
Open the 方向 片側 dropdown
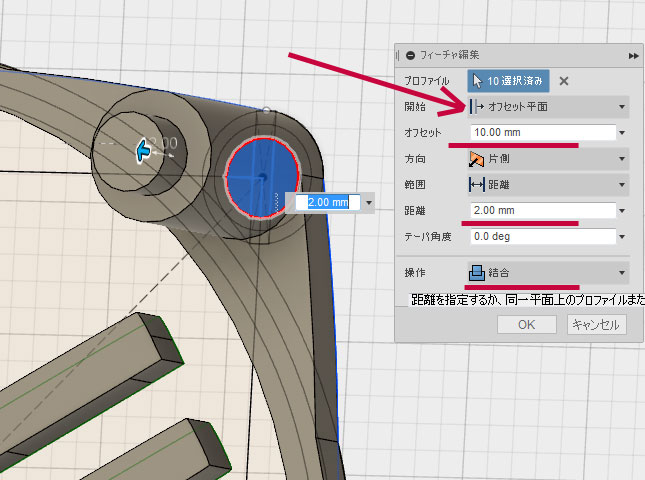tap(548, 159)
